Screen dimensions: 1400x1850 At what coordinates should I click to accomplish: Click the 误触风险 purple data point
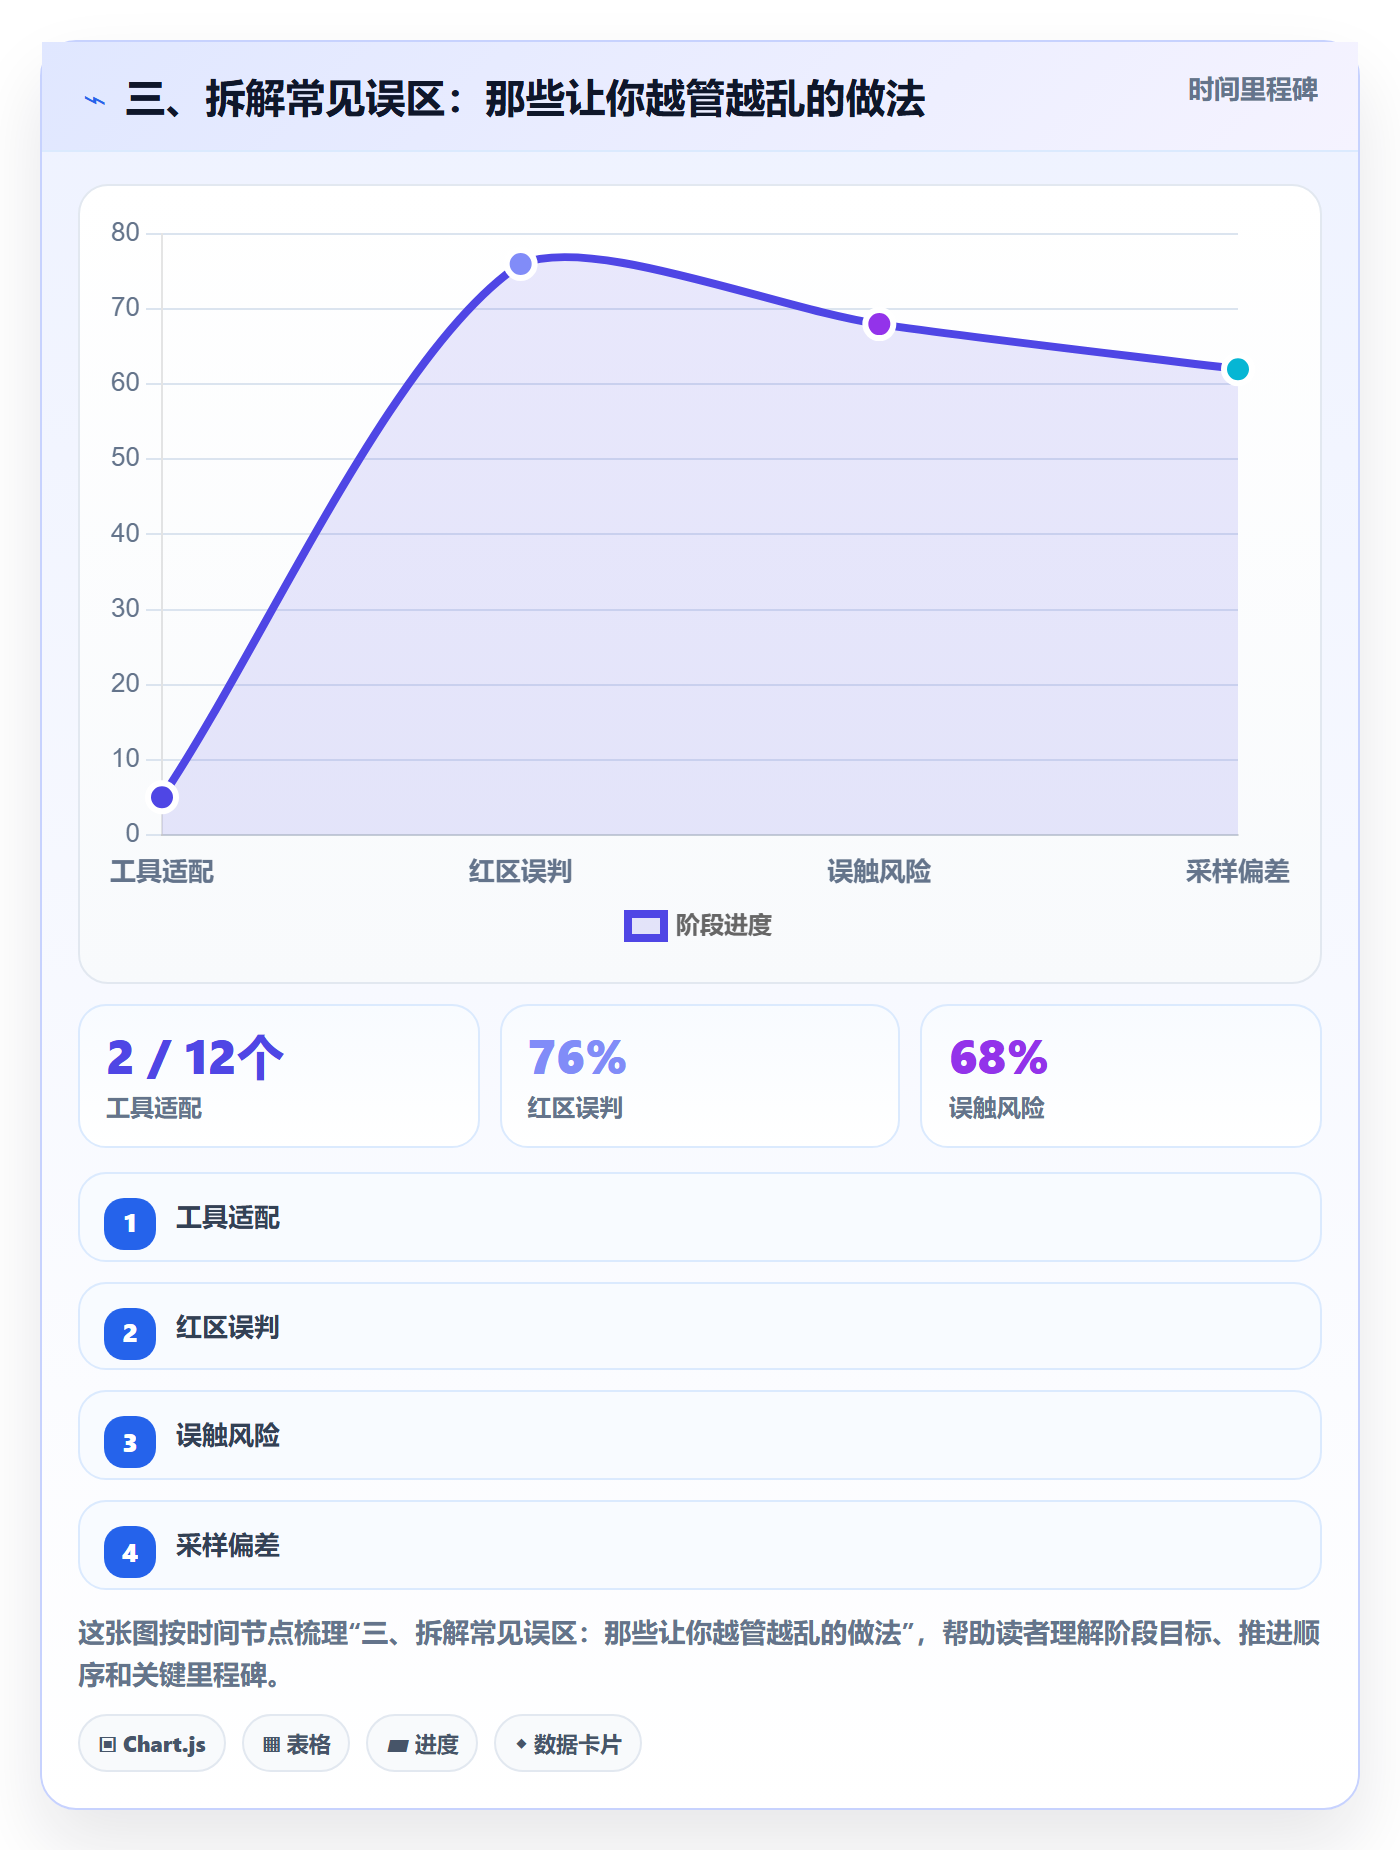879,324
